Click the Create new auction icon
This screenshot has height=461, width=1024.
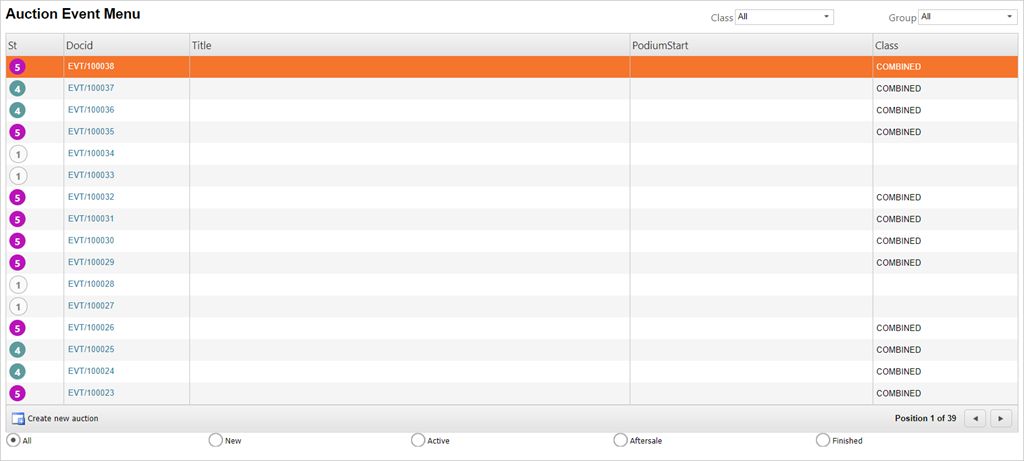[18, 418]
